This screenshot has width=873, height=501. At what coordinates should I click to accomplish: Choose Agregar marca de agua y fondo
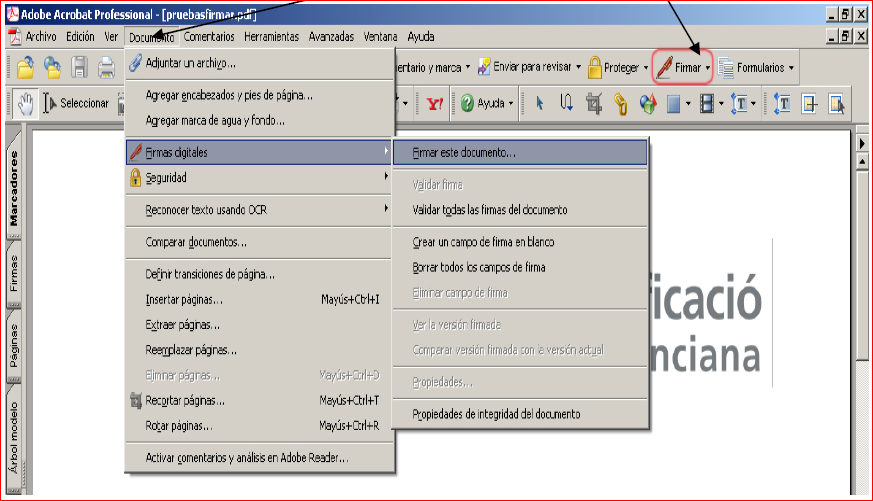pyautogui.click(x=258, y=120)
